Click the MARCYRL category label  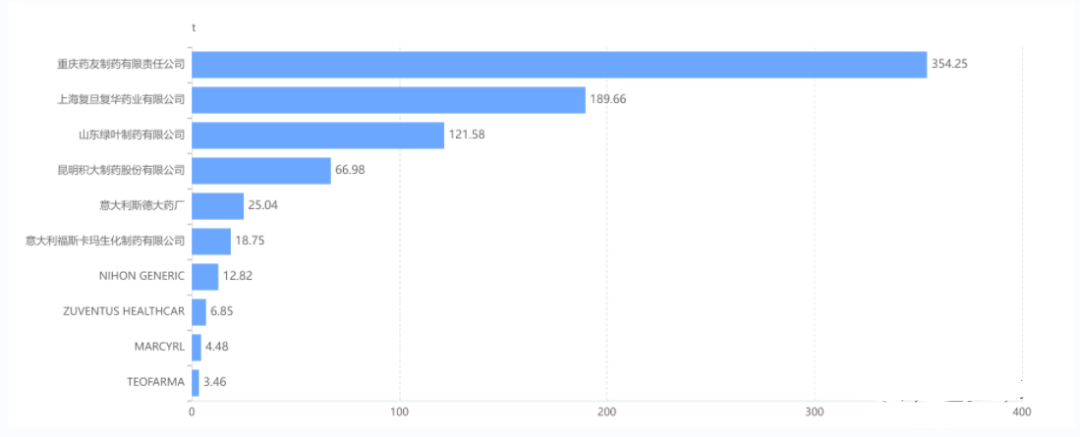click(x=159, y=346)
